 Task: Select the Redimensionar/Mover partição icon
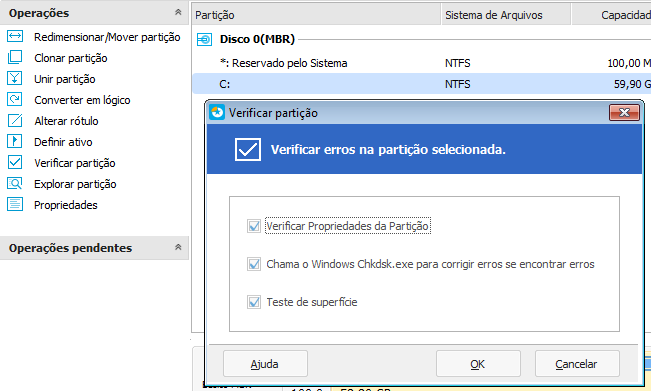[x=15, y=37]
